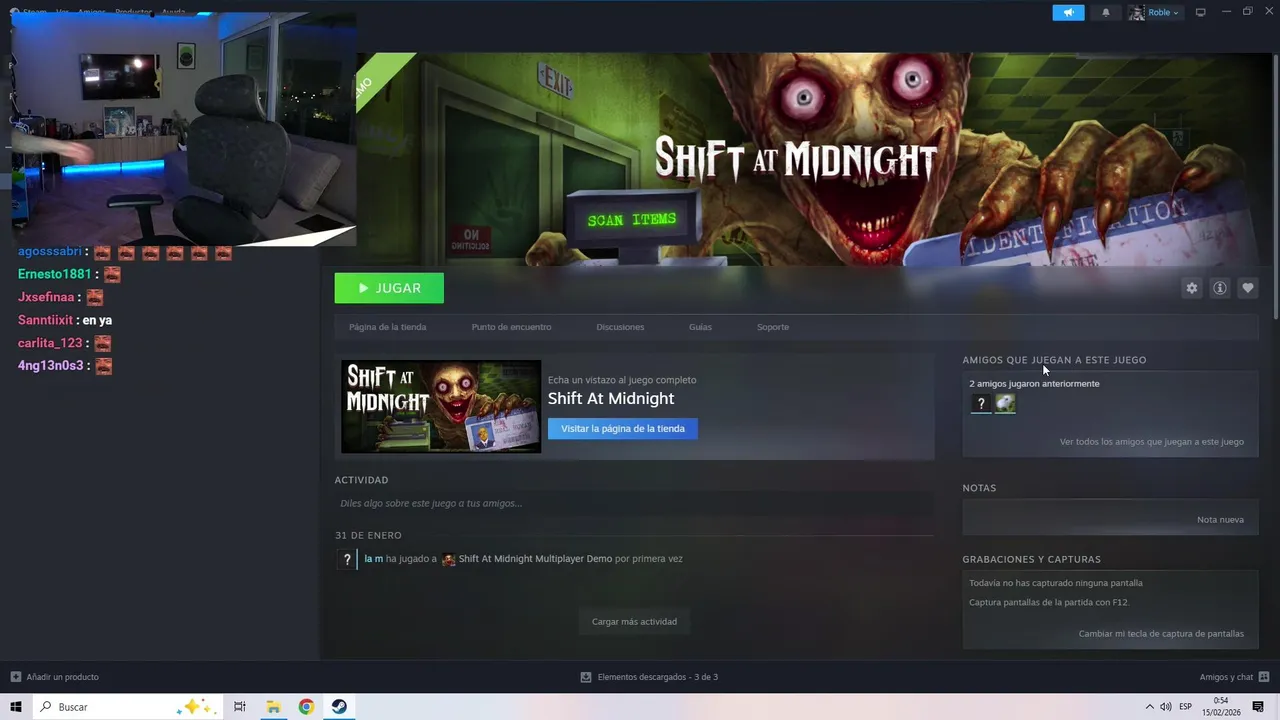This screenshot has width=1280, height=720.
Task: Open the Guías tab
Action: coord(700,327)
